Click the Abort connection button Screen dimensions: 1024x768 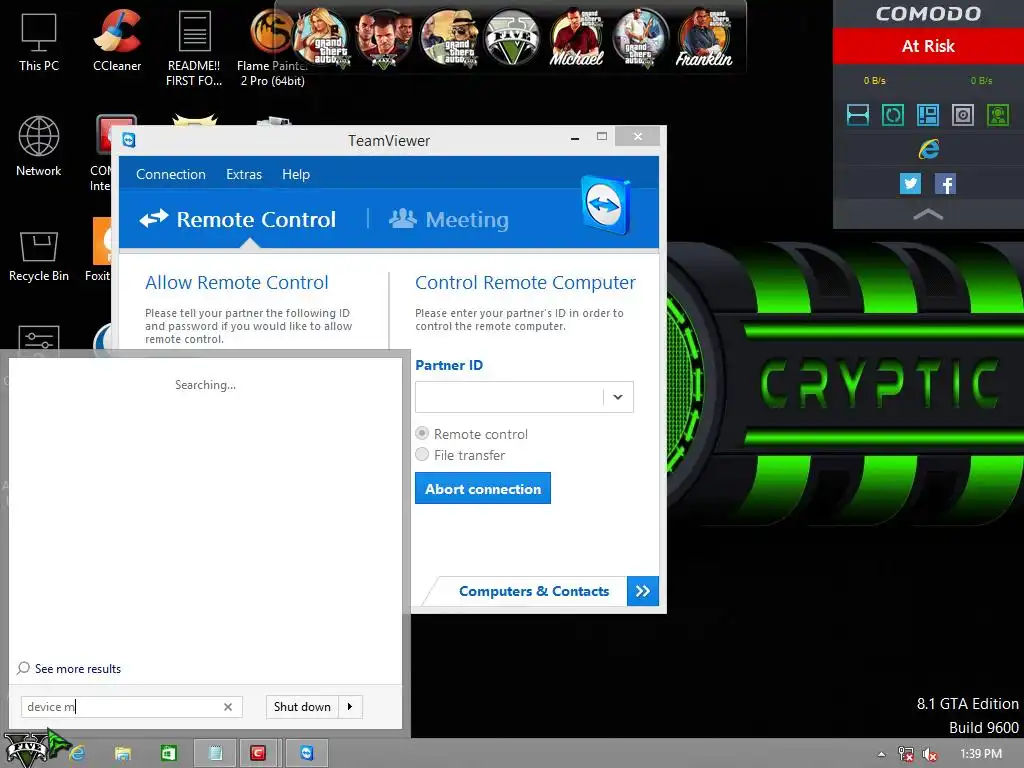point(483,488)
